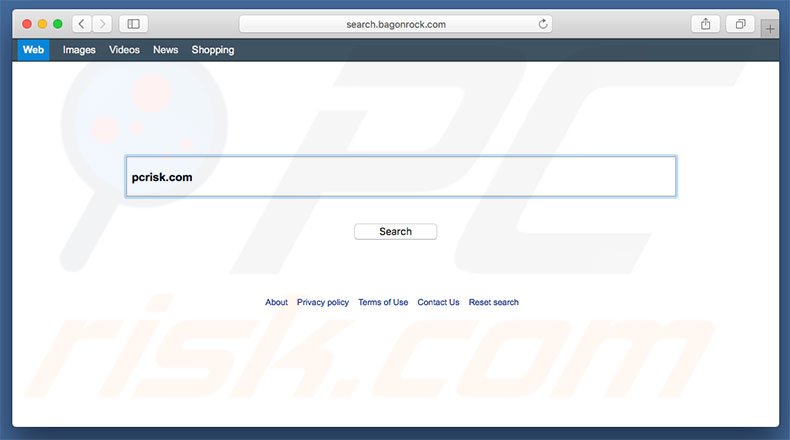
Task: Open the Terms of Use link
Action: point(383,302)
